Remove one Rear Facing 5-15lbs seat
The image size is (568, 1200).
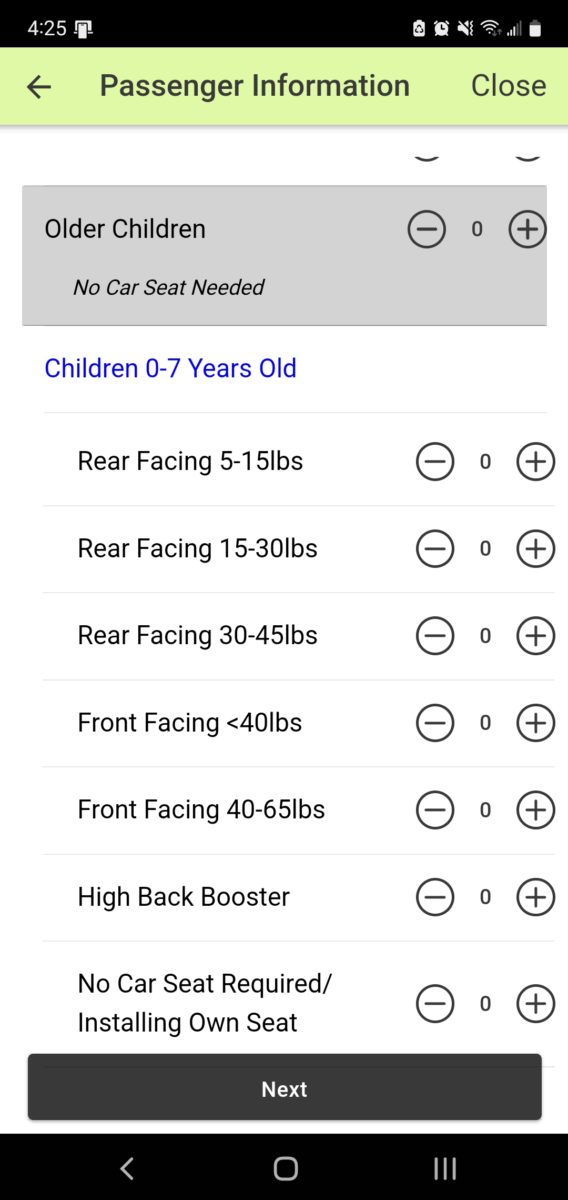tap(435, 462)
